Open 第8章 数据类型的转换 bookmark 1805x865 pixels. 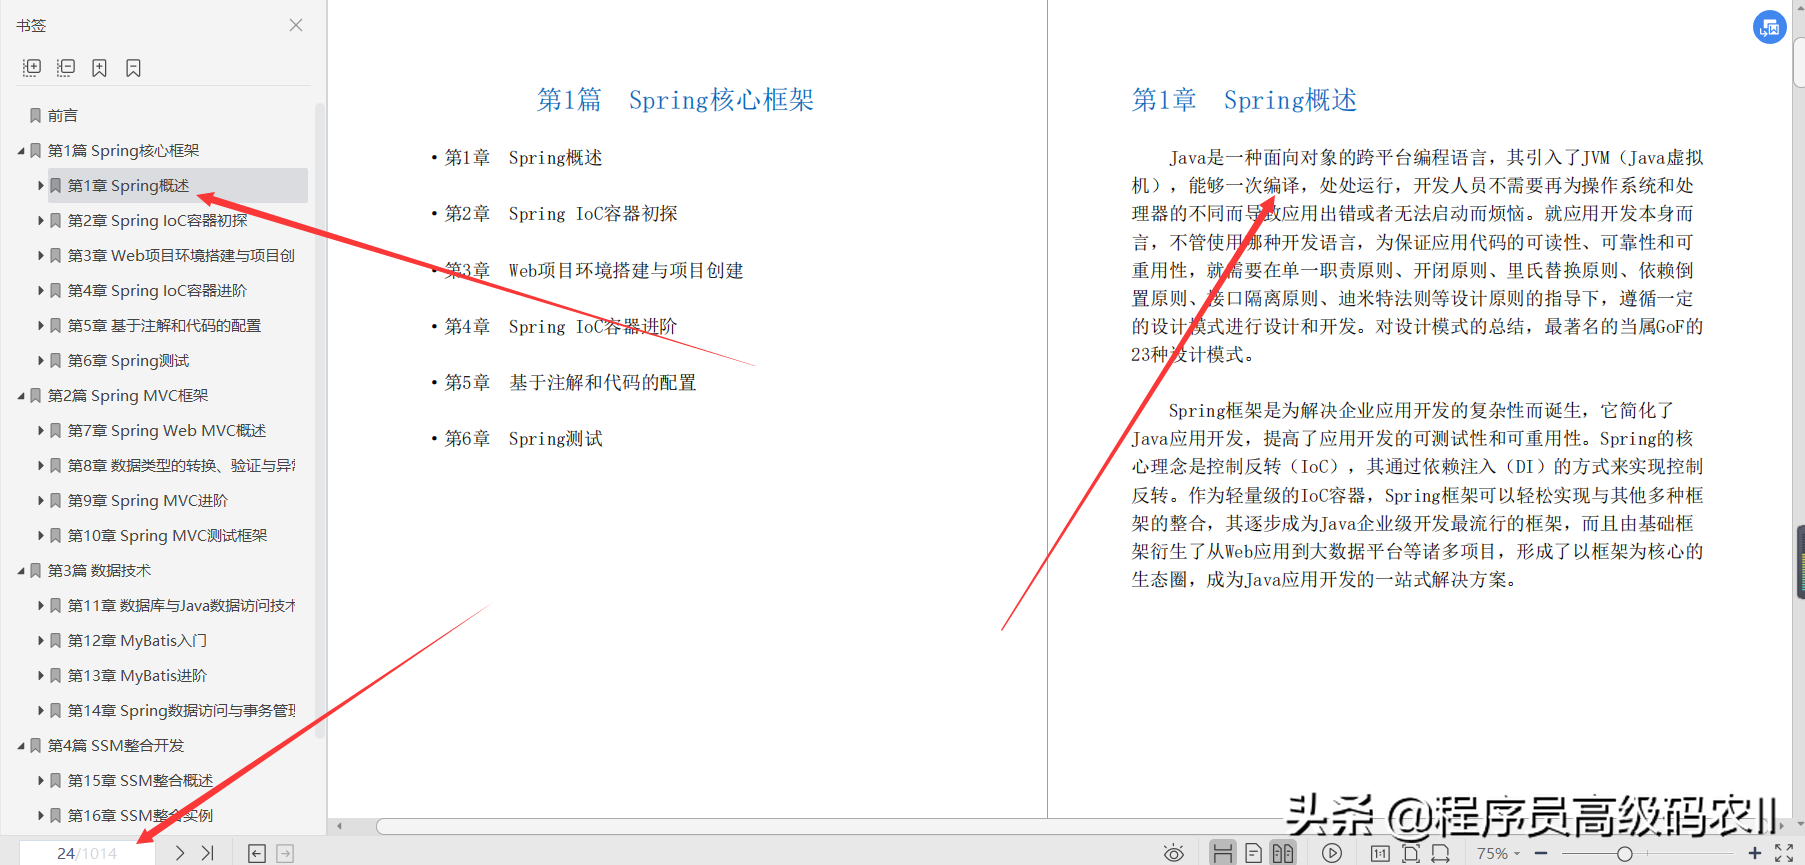[181, 466]
